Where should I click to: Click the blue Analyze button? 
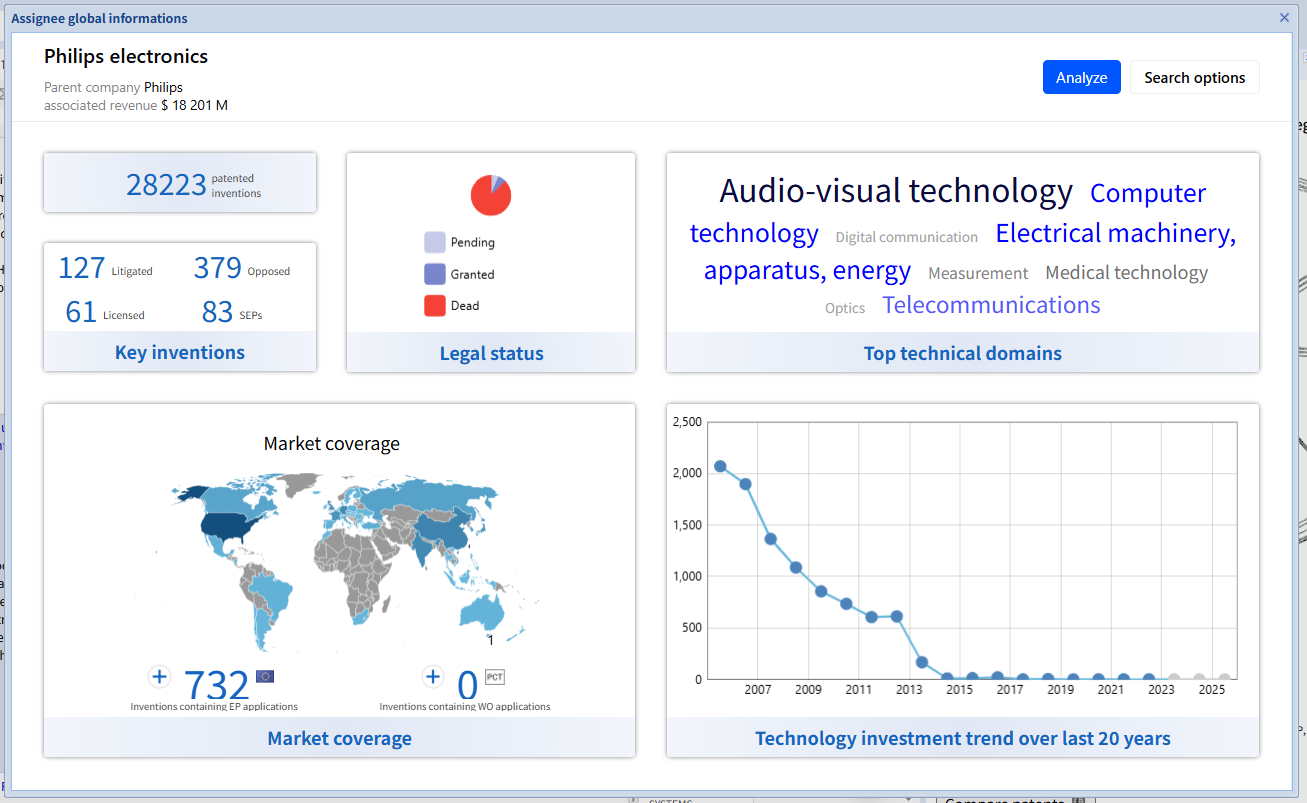(1081, 78)
